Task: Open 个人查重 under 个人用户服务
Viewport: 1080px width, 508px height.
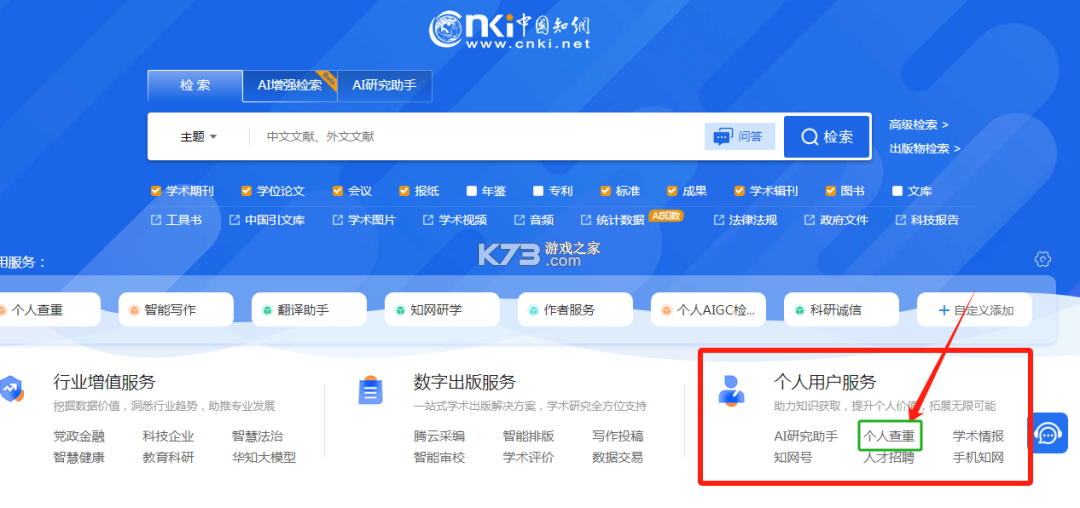Action: point(889,436)
